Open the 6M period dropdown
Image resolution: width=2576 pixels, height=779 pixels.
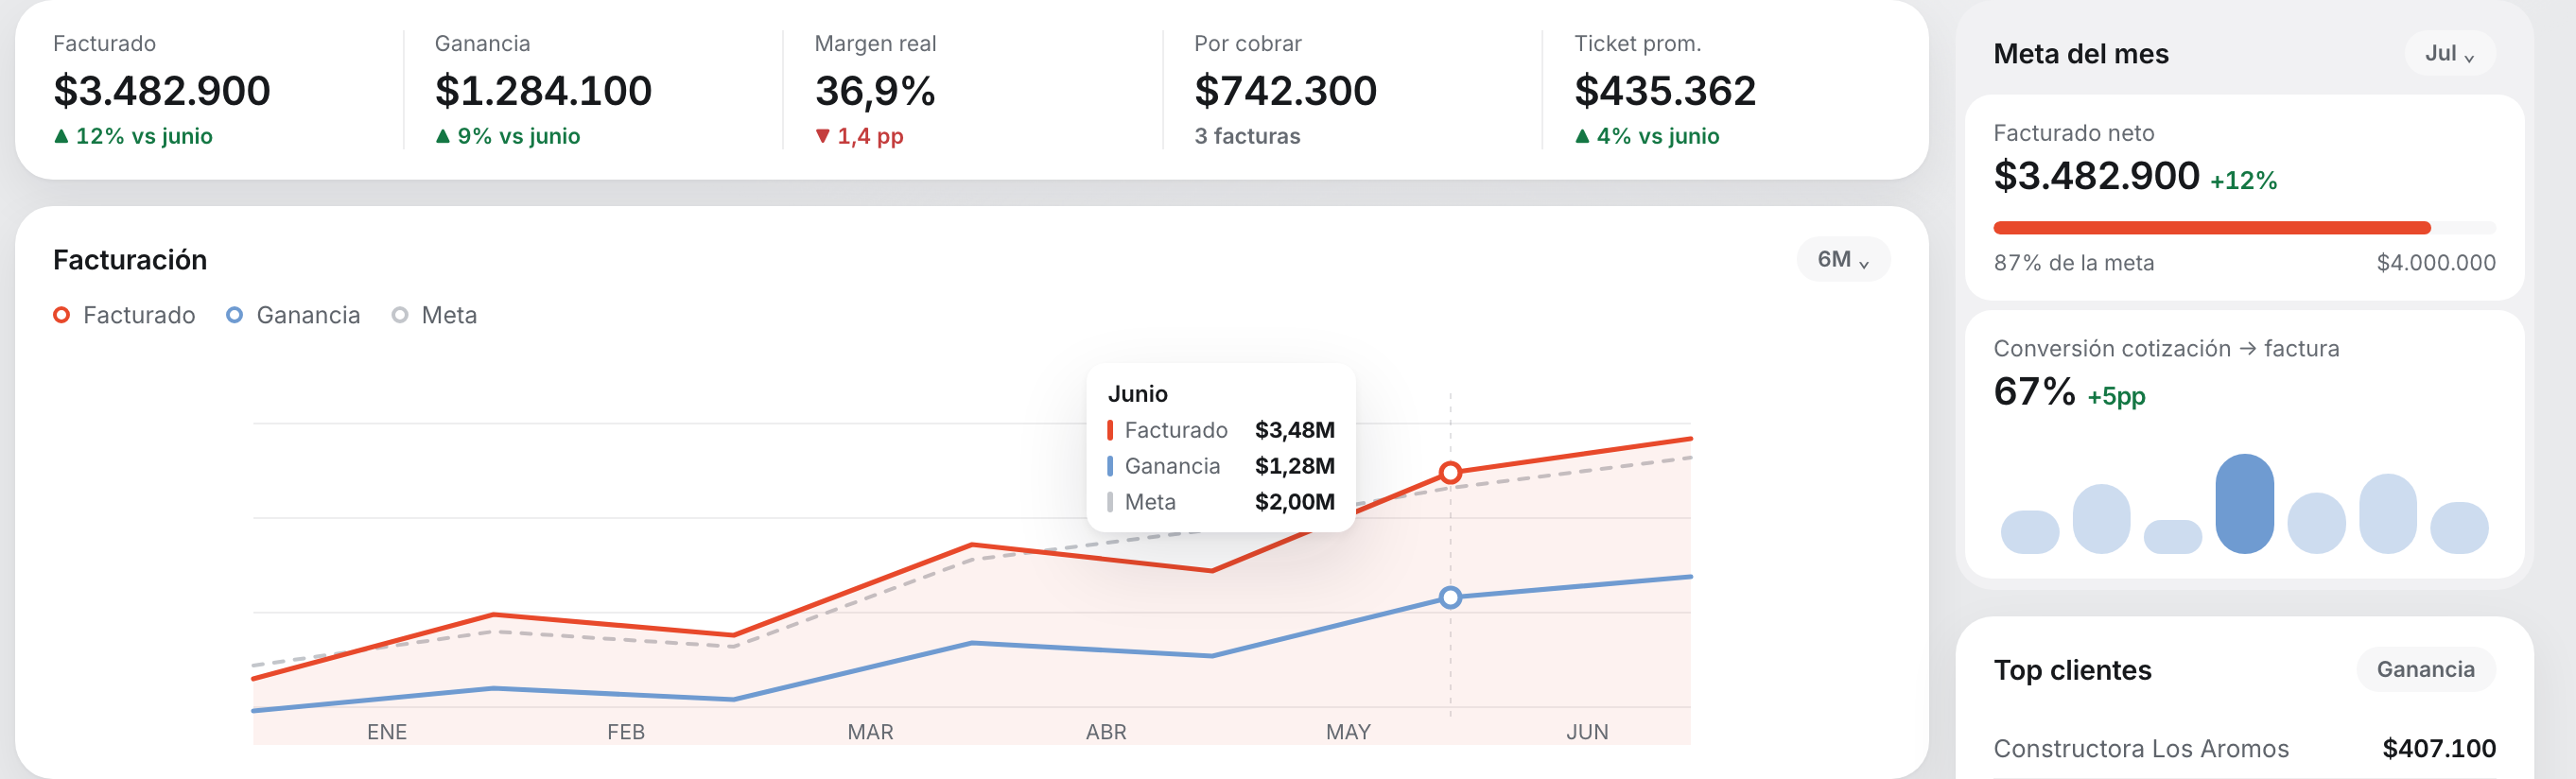click(1842, 259)
